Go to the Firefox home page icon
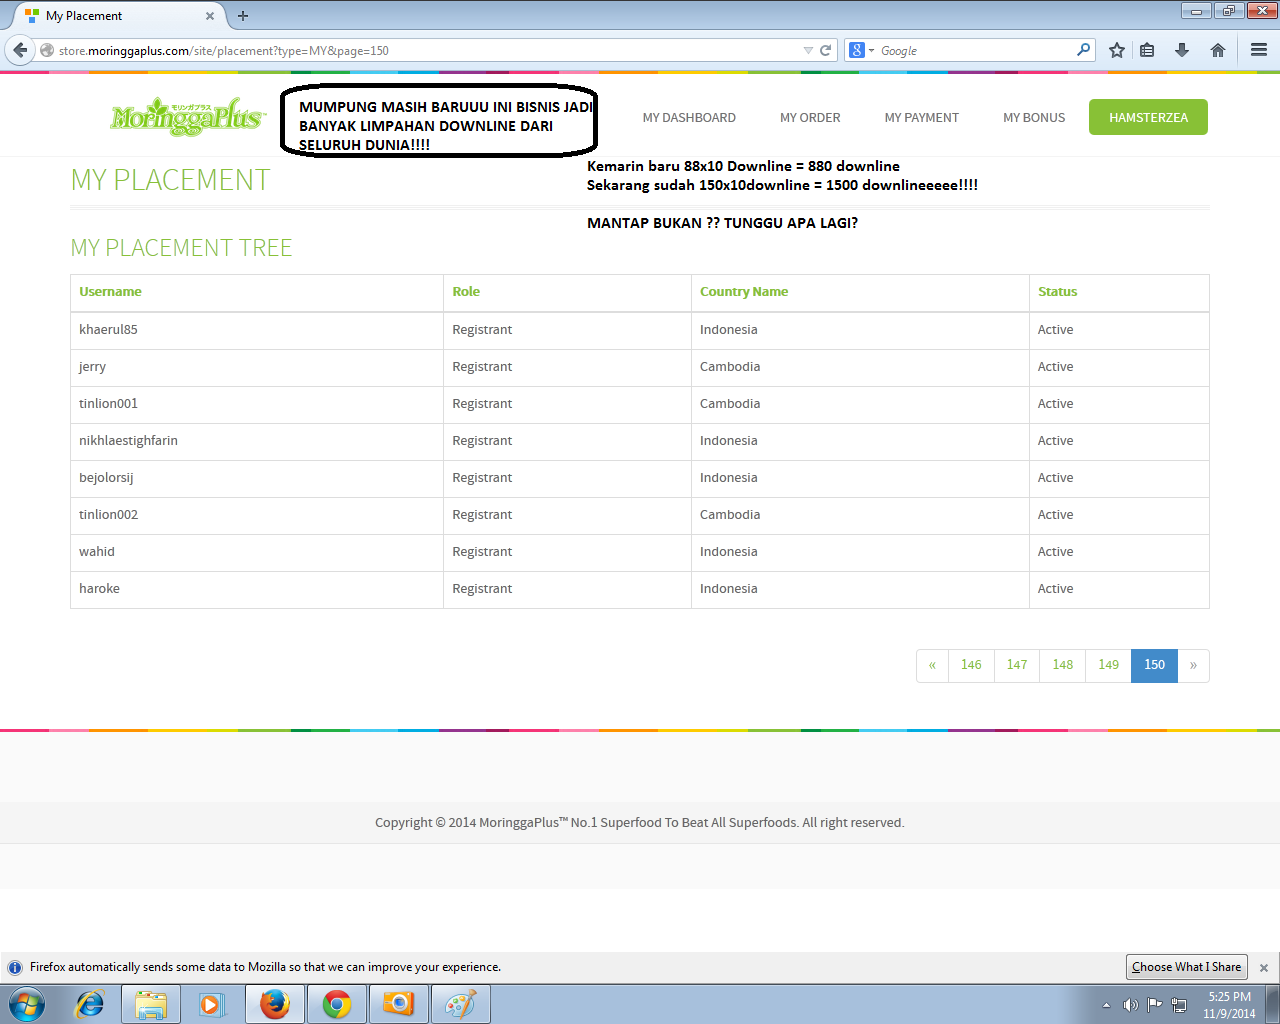The width and height of the screenshot is (1280, 1024). (1218, 50)
